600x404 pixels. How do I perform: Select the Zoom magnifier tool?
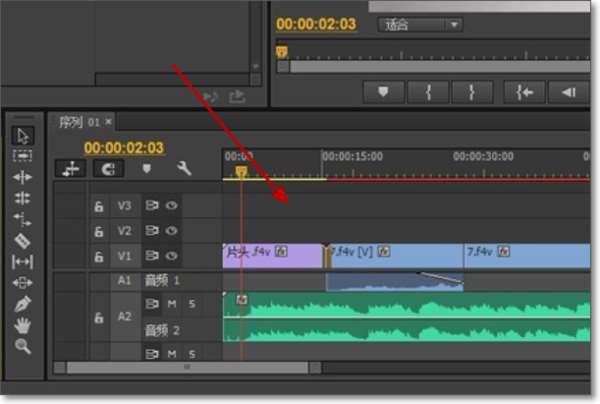tap(23, 346)
